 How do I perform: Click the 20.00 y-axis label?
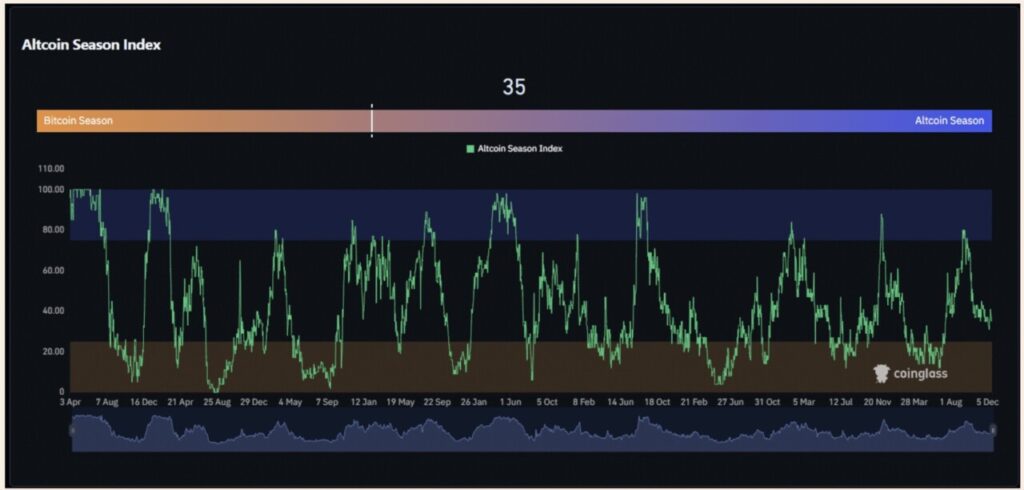point(53,351)
